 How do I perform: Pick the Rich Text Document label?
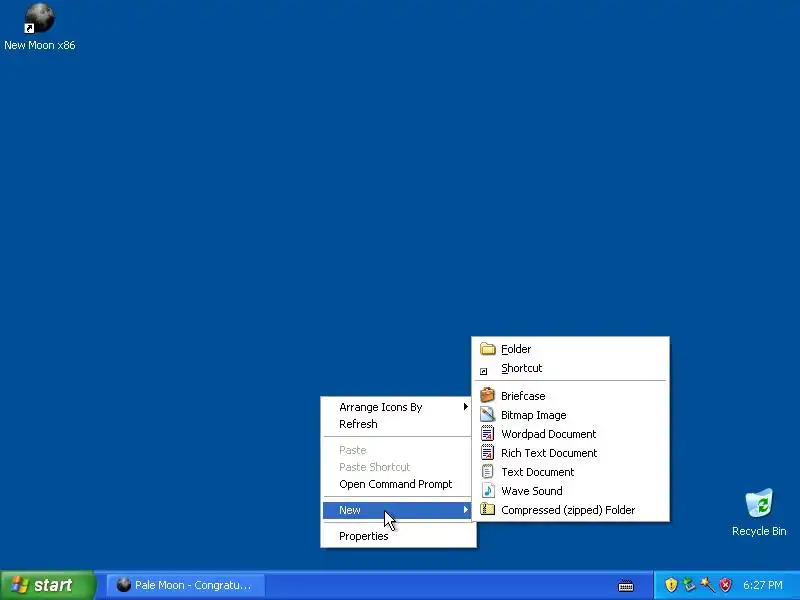coord(549,453)
